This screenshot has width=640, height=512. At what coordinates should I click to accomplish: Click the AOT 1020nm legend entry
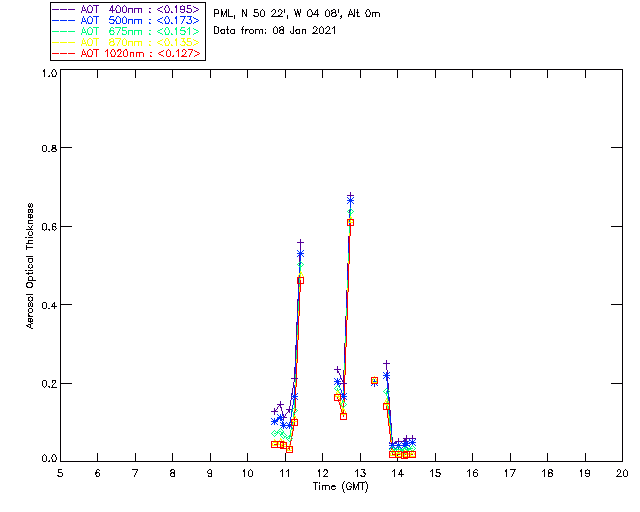(126, 53)
